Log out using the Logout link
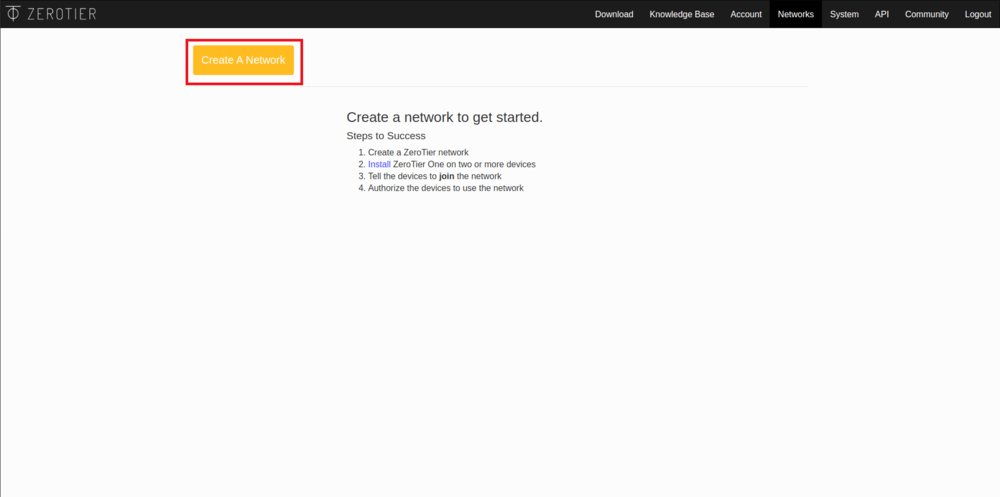 (x=977, y=14)
